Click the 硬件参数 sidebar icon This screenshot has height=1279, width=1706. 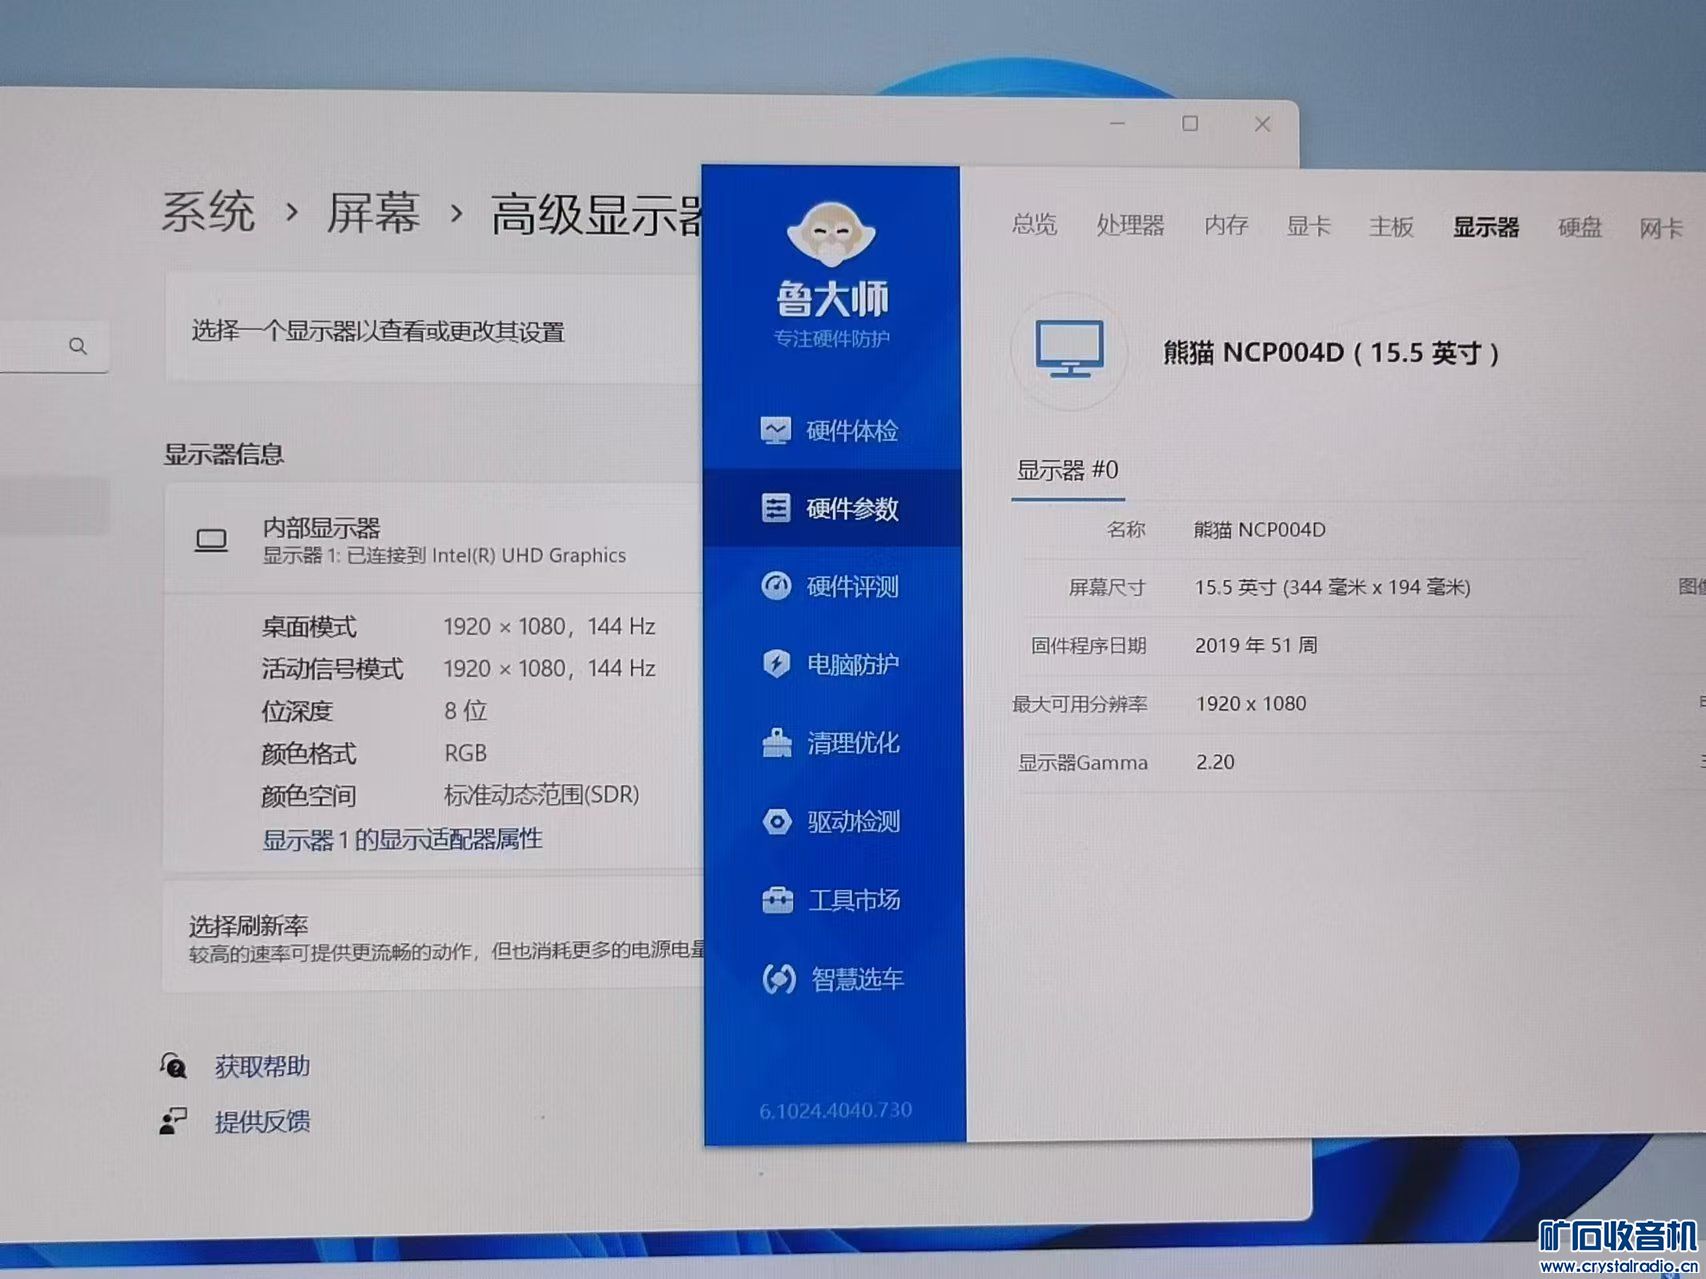coord(776,508)
